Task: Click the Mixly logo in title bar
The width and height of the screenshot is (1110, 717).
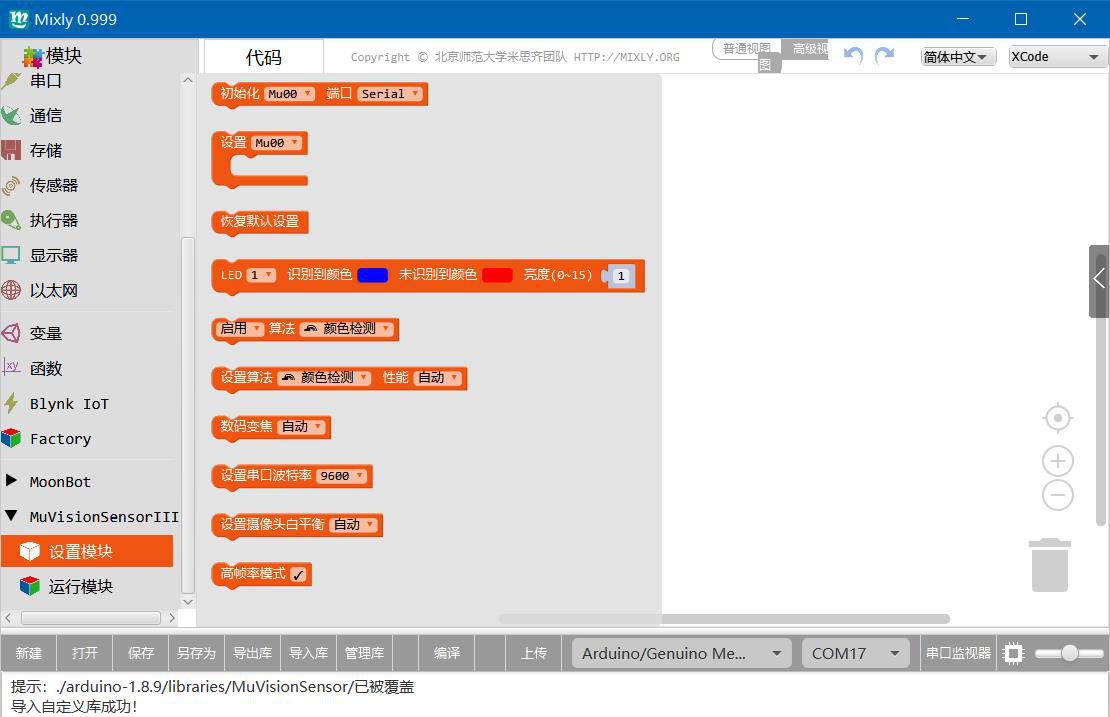Action: 19,19
